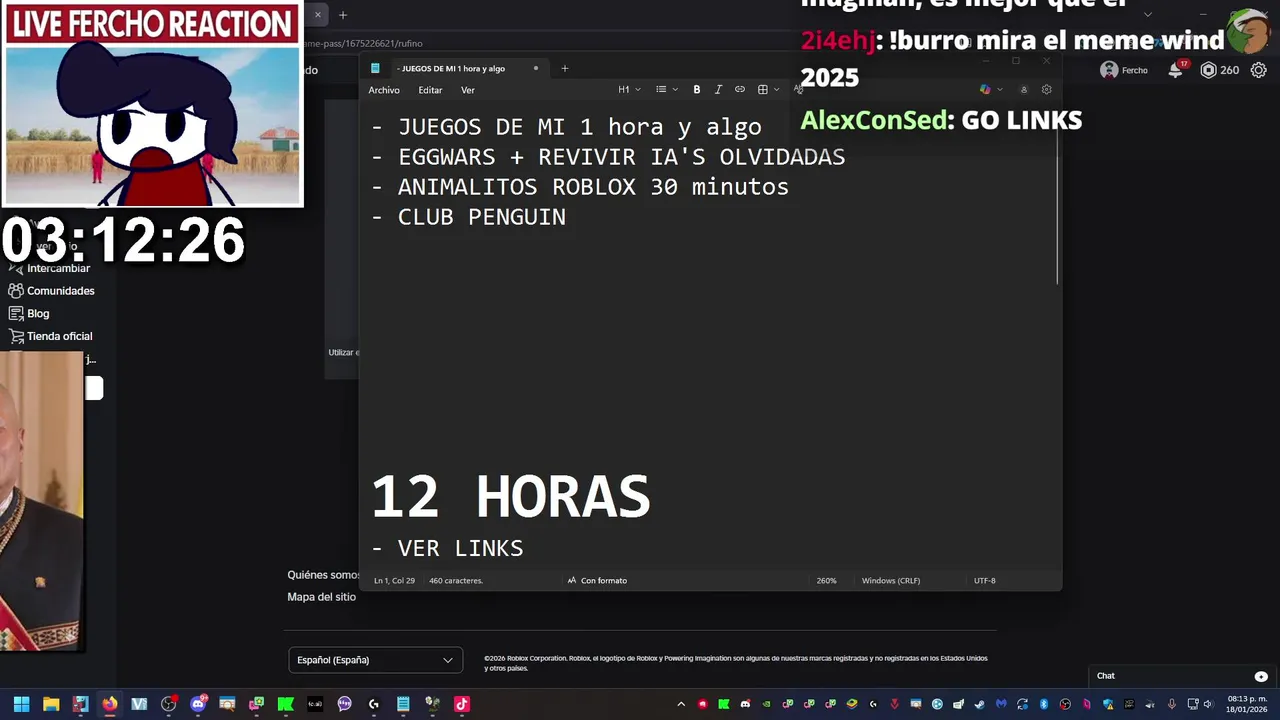Open OBS Studio from the taskbar

point(168,704)
